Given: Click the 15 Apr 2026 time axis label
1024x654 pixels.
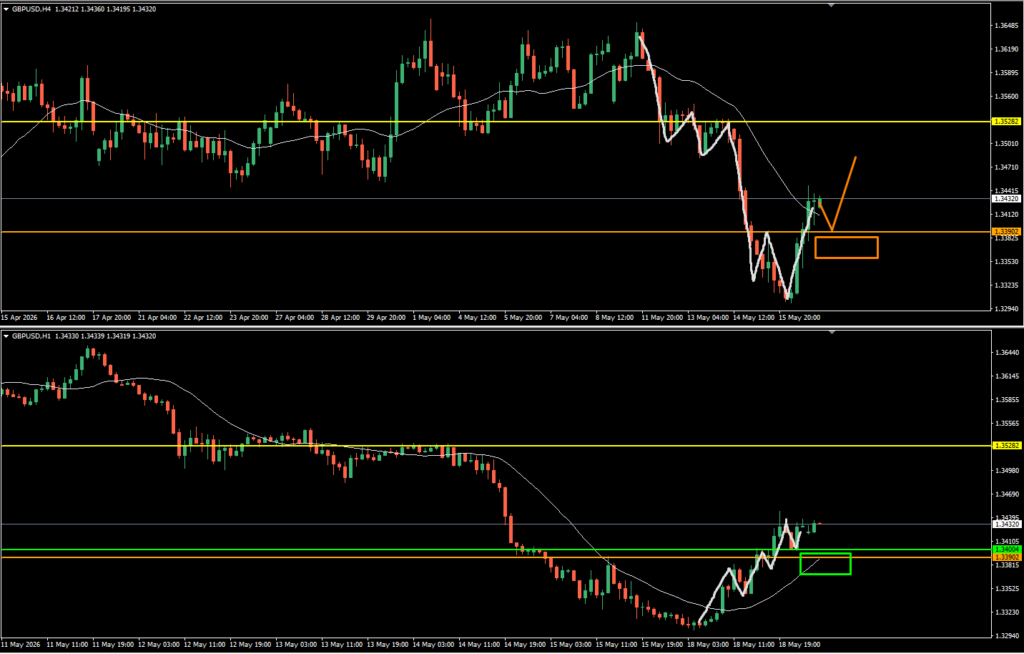Looking at the screenshot, I should click(20, 318).
